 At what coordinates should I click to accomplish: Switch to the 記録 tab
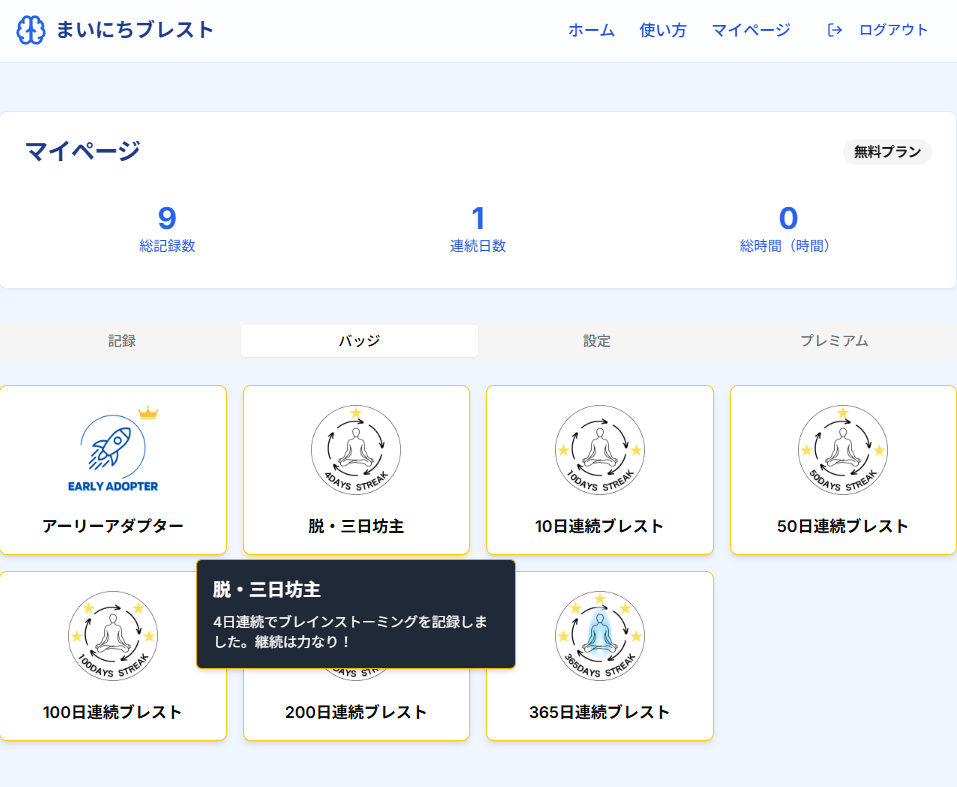[122, 341]
